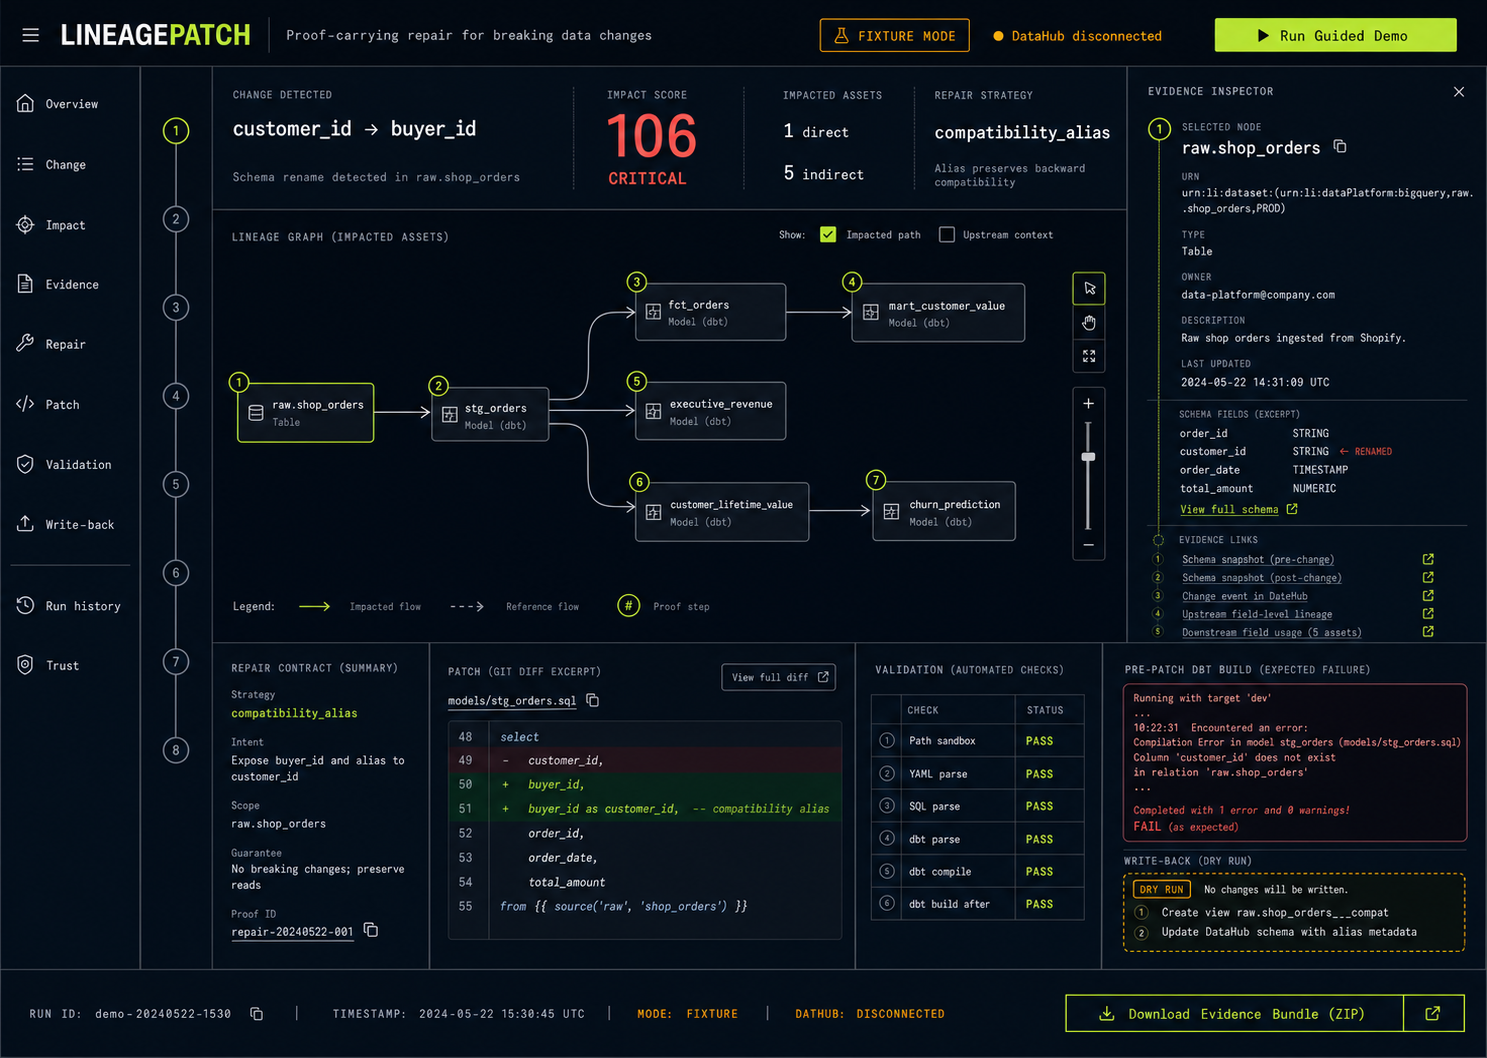Open Schema snapshot (pre-change) link
The image size is (1487, 1058).
[1257, 559]
